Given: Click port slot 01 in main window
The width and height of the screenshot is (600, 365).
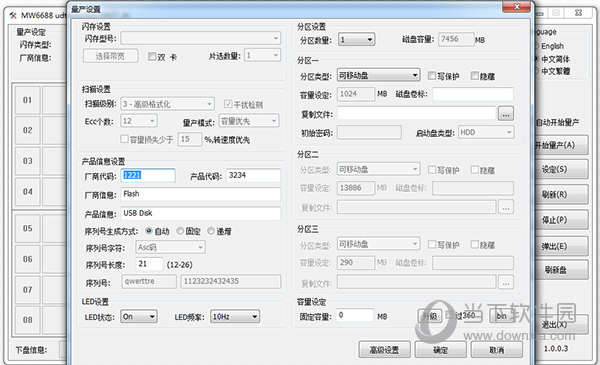Looking at the screenshot, I should point(27,100).
